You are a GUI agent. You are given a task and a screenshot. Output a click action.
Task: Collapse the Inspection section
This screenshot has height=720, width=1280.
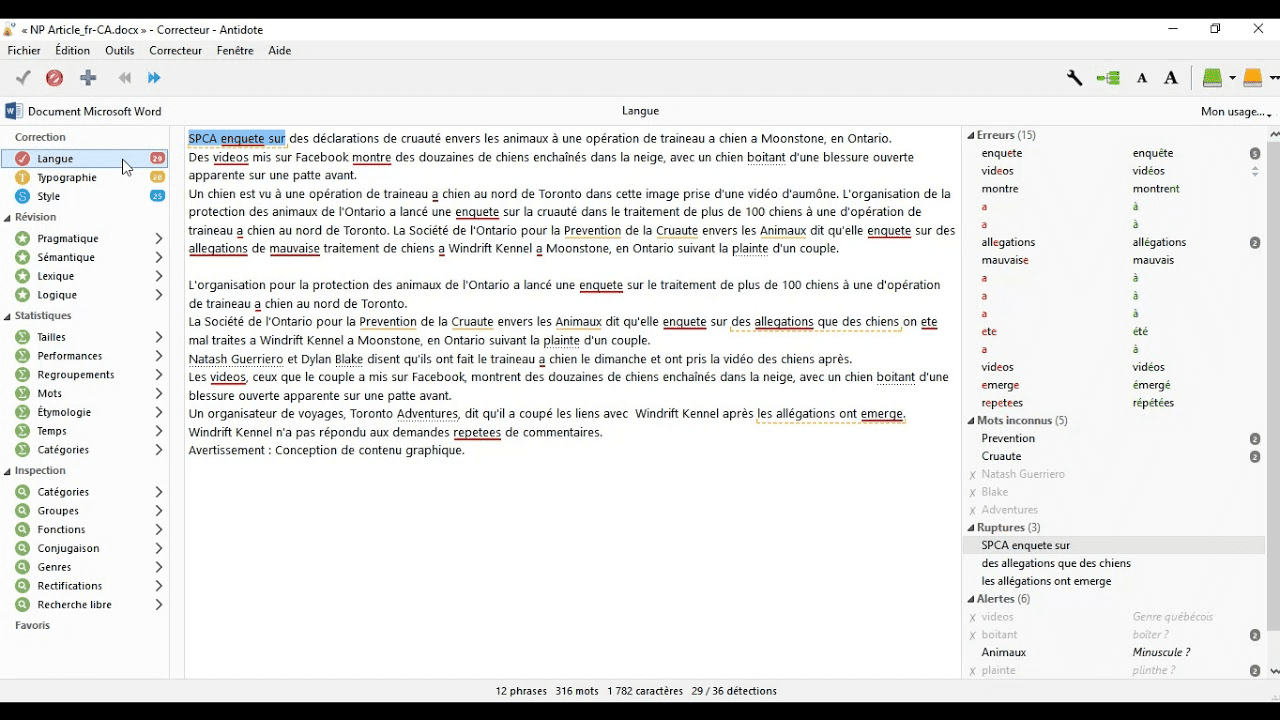coord(8,471)
